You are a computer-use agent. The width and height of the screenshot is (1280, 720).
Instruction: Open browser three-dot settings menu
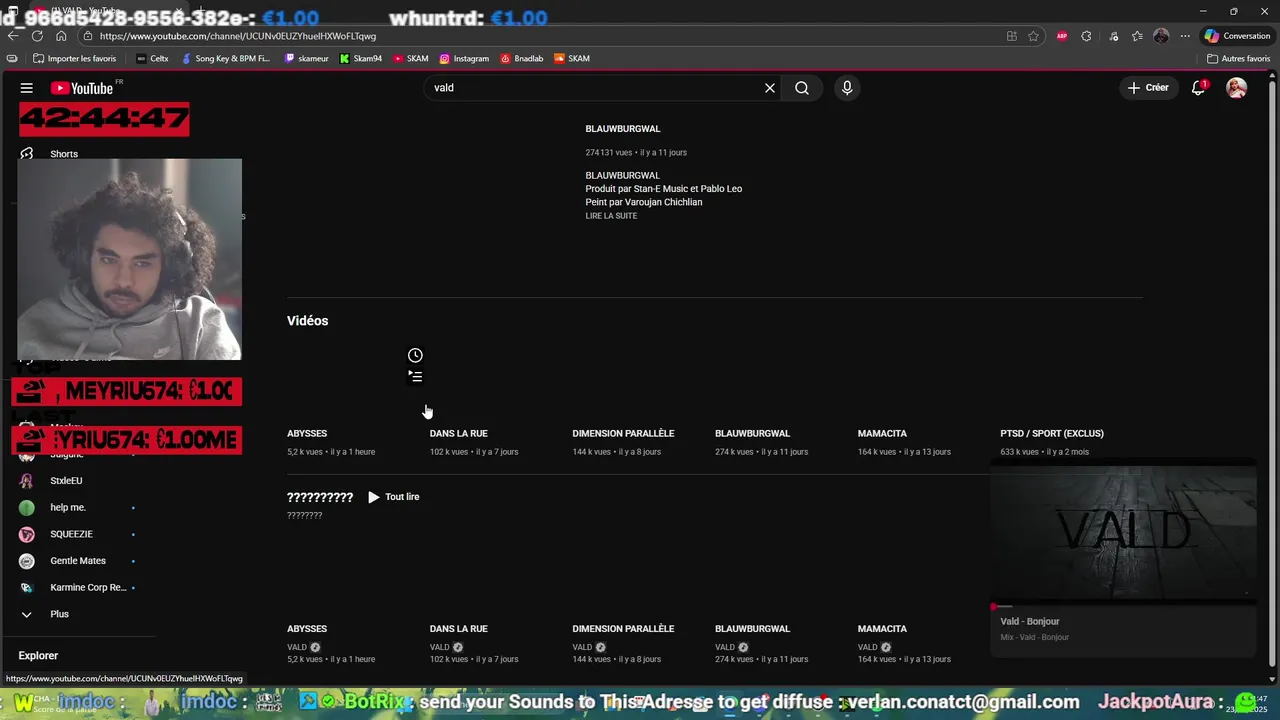pyautogui.click(x=1185, y=36)
